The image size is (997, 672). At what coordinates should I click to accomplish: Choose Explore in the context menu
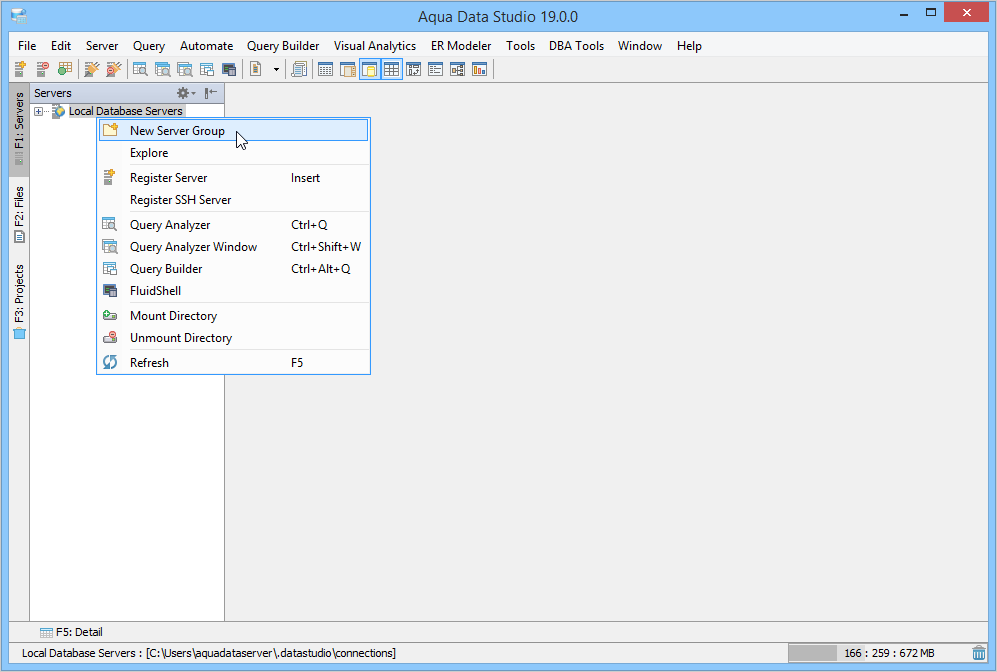[x=233, y=153]
